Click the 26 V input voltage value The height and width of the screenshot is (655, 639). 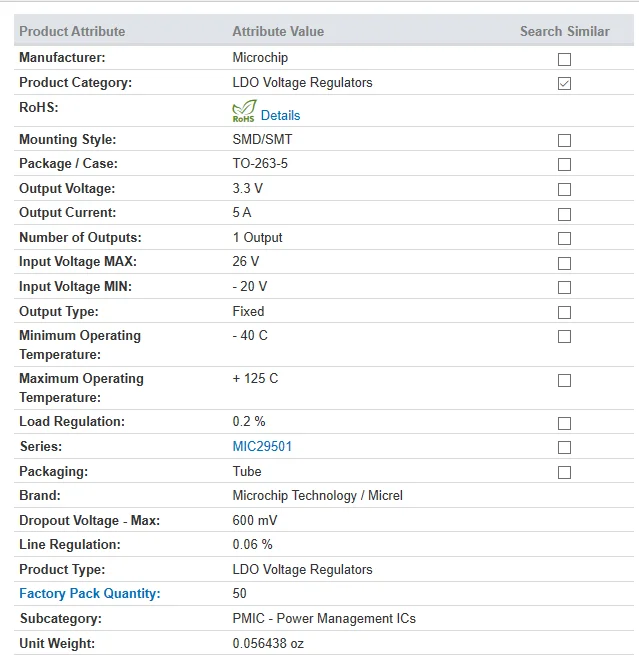(246, 261)
